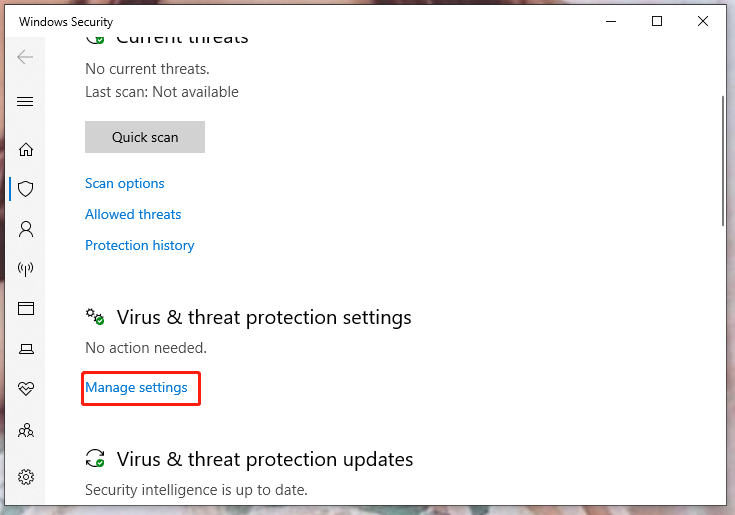Image resolution: width=735 pixels, height=515 pixels.
Task: Open Device performance & health heart icon
Action: (x=26, y=388)
